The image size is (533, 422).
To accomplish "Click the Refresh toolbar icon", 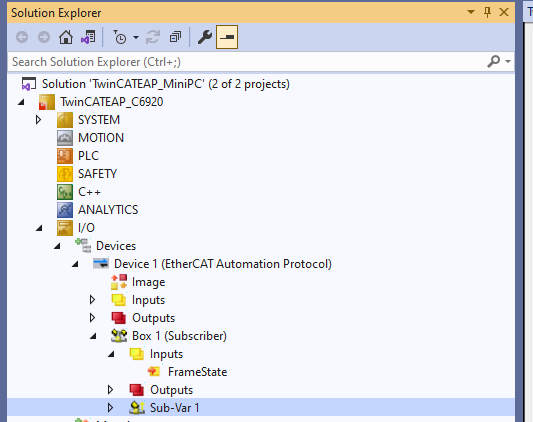I will 153,37.
